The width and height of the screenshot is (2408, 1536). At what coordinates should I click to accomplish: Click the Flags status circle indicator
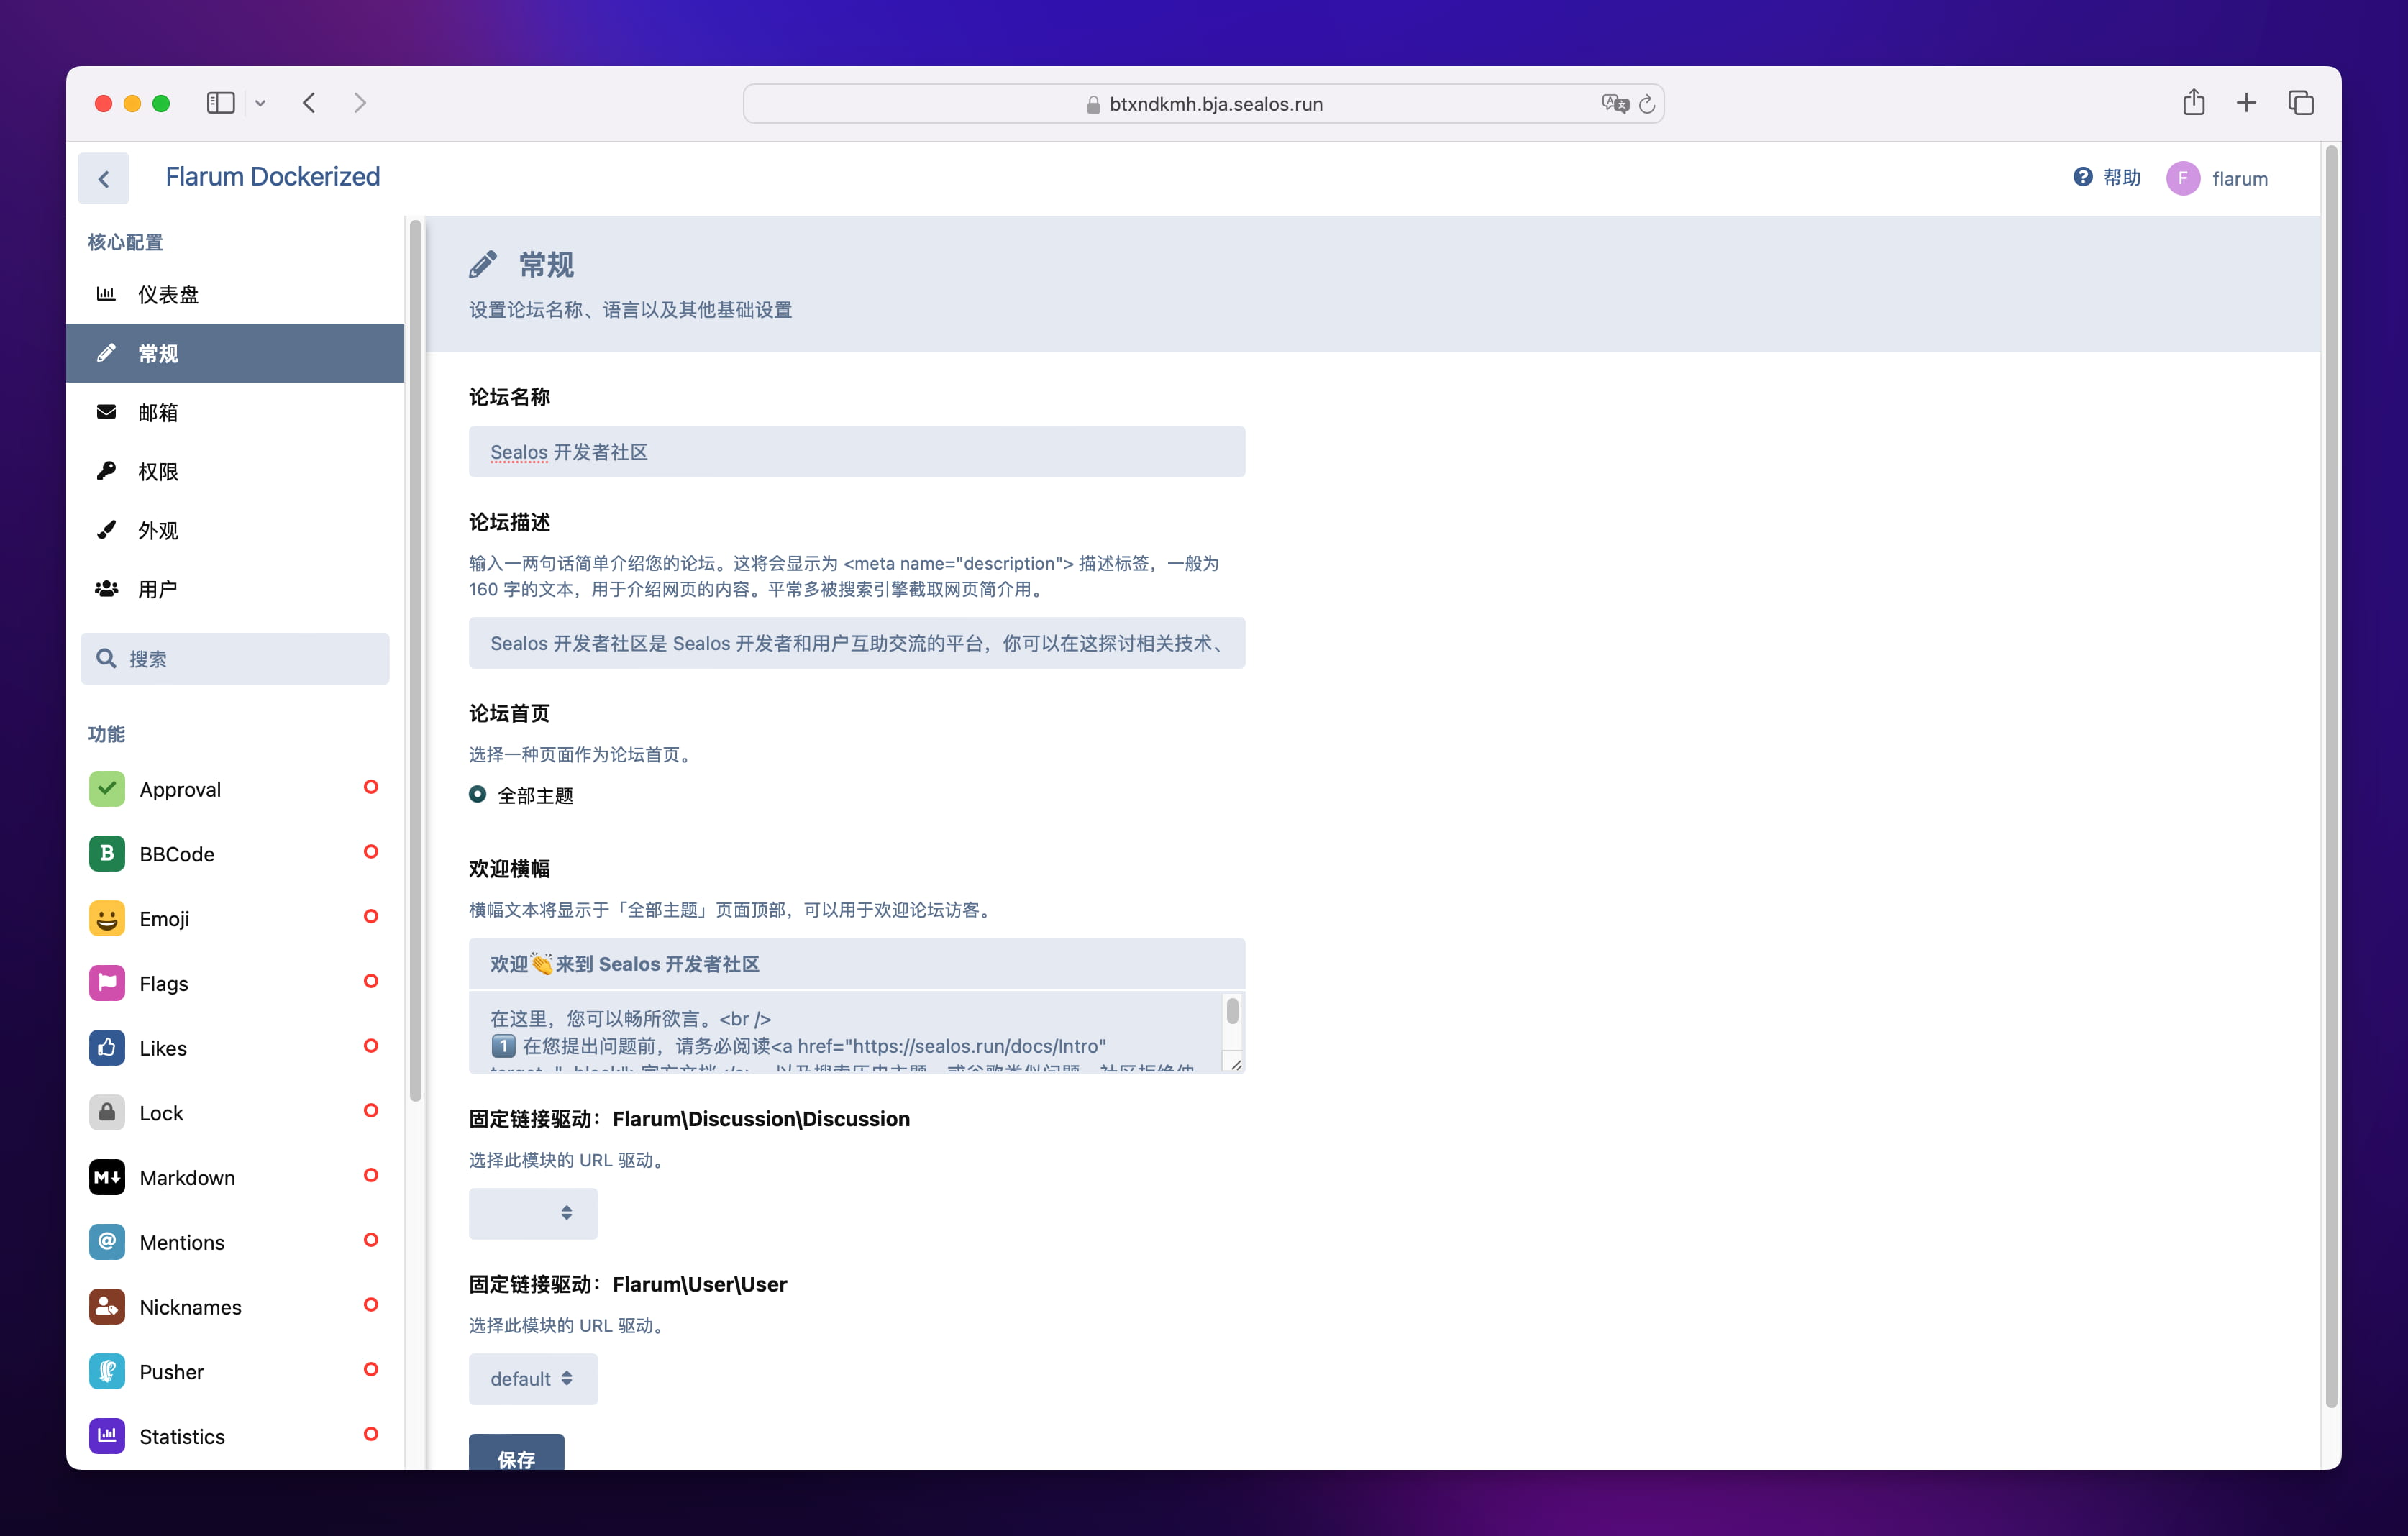(x=371, y=981)
